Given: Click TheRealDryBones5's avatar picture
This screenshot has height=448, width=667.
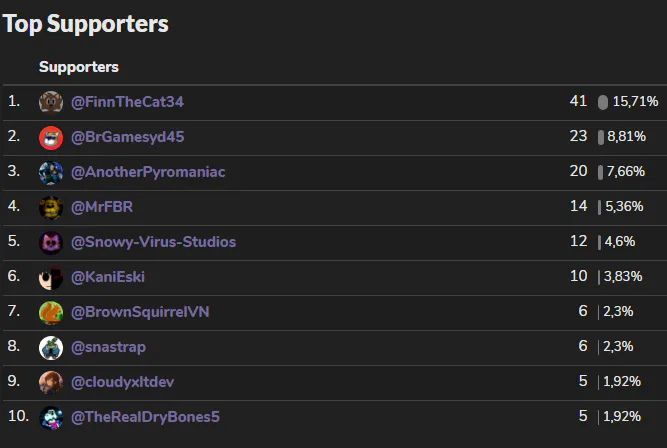Looking at the screenshot, I should (51, 418).
